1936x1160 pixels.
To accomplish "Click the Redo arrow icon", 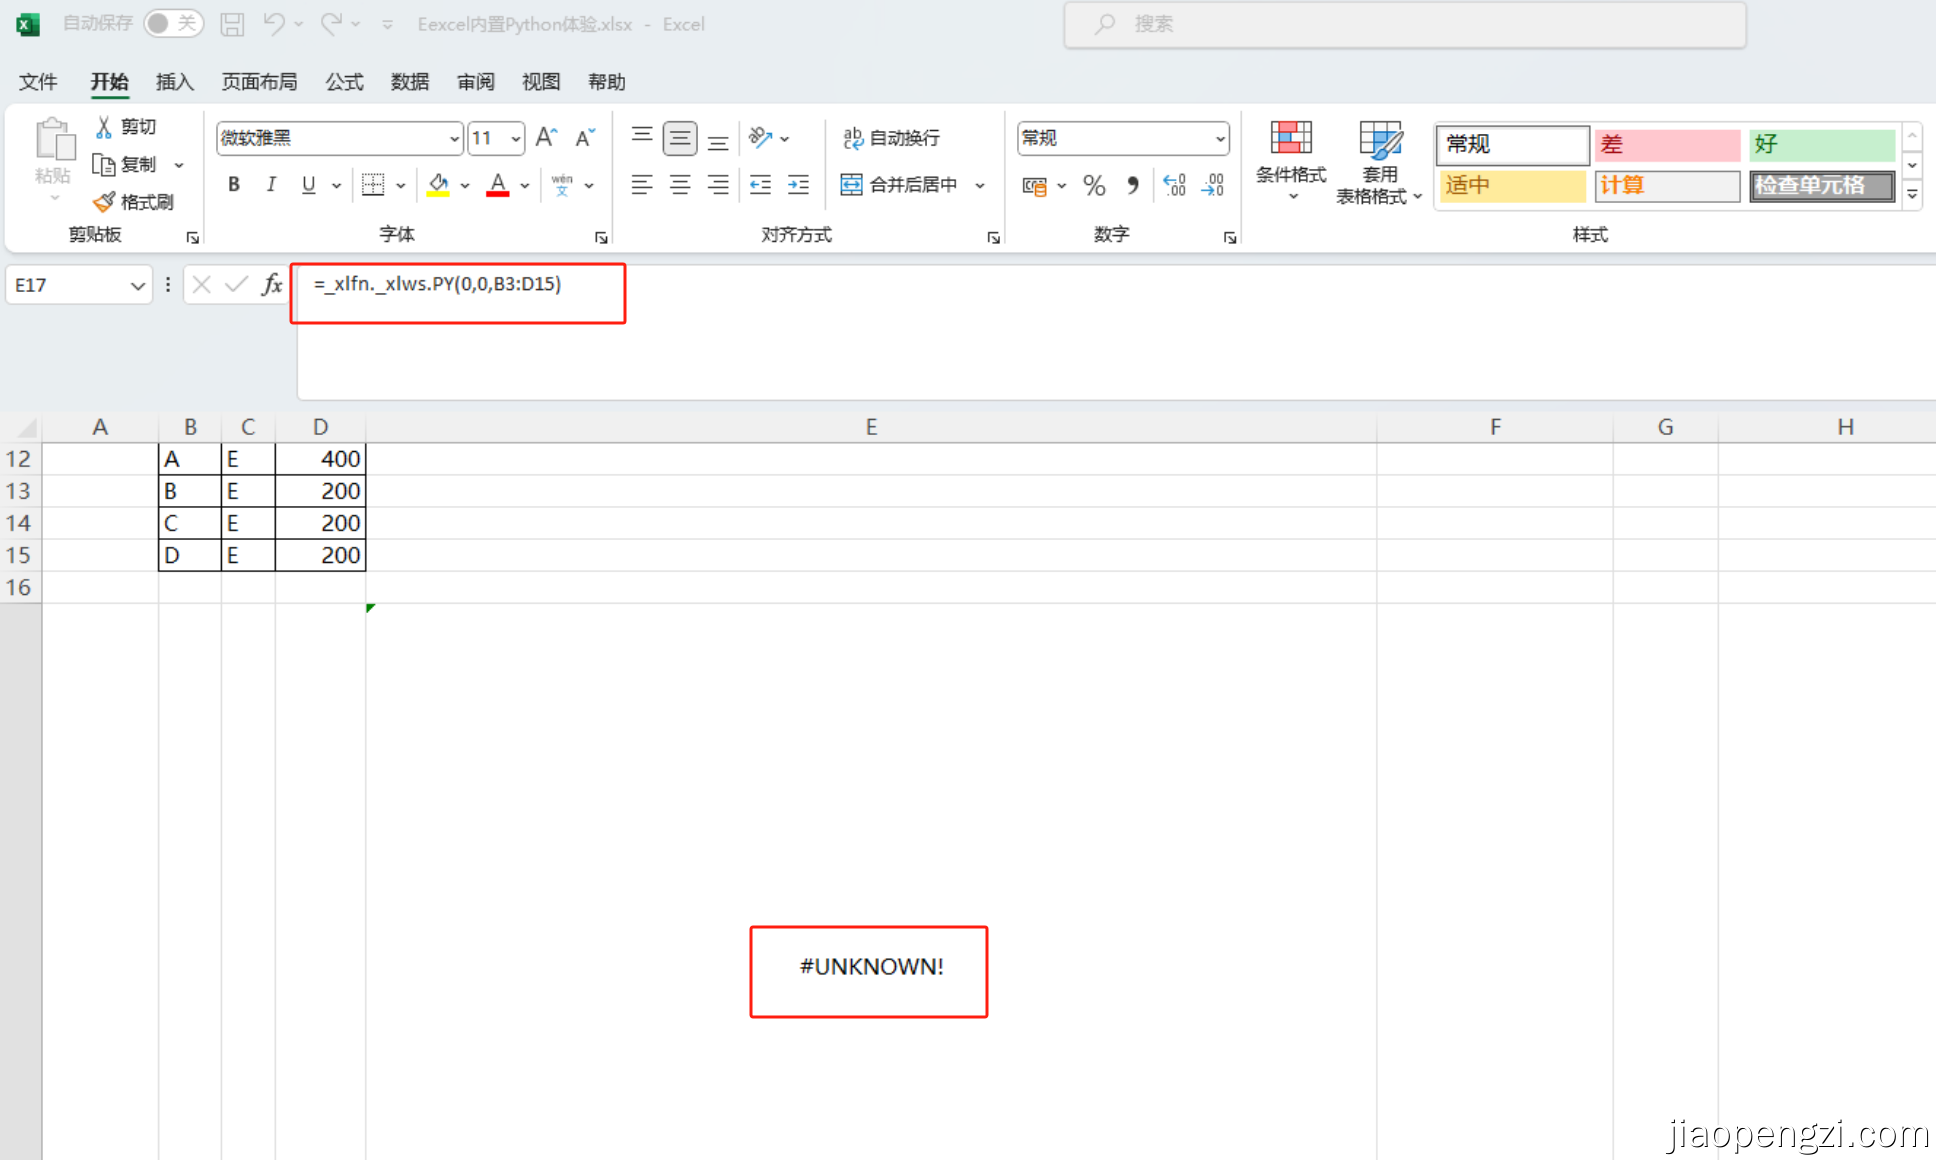I will click(331, 23).
